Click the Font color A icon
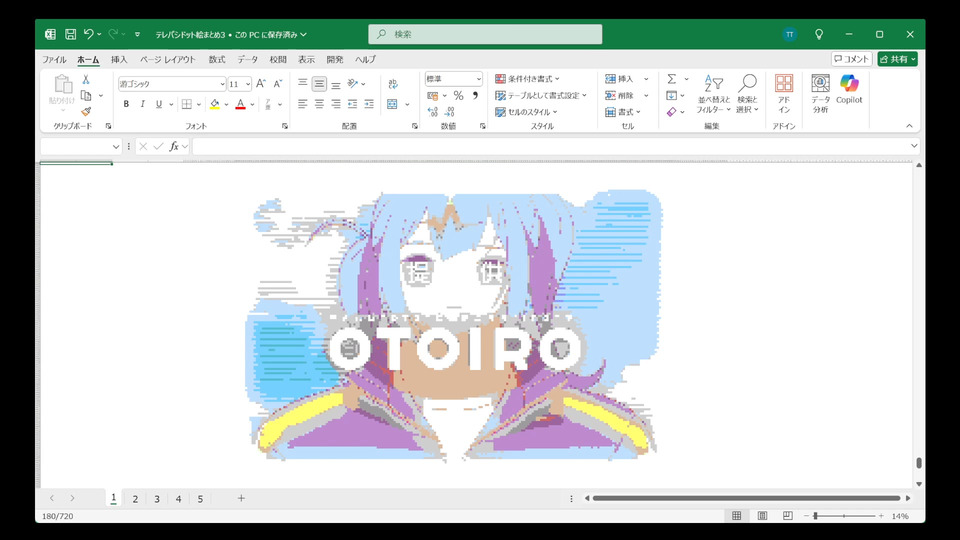This screenshot has width=960, height=540. point(241,104)
